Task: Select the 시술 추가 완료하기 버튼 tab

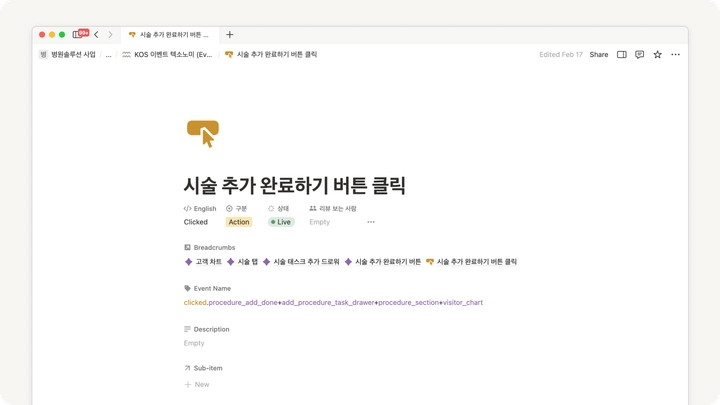Action: 169,35
